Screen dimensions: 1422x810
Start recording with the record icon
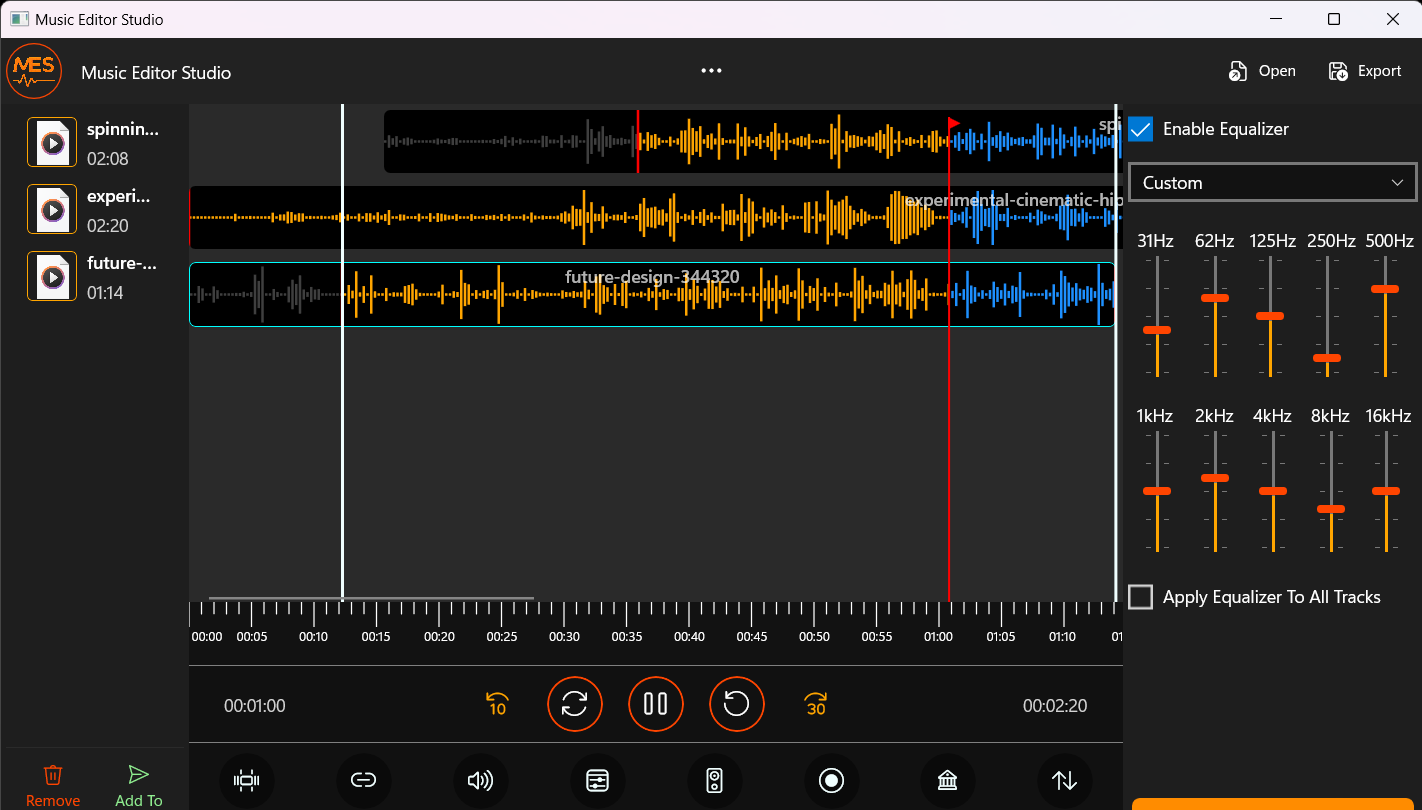[832, 781]
